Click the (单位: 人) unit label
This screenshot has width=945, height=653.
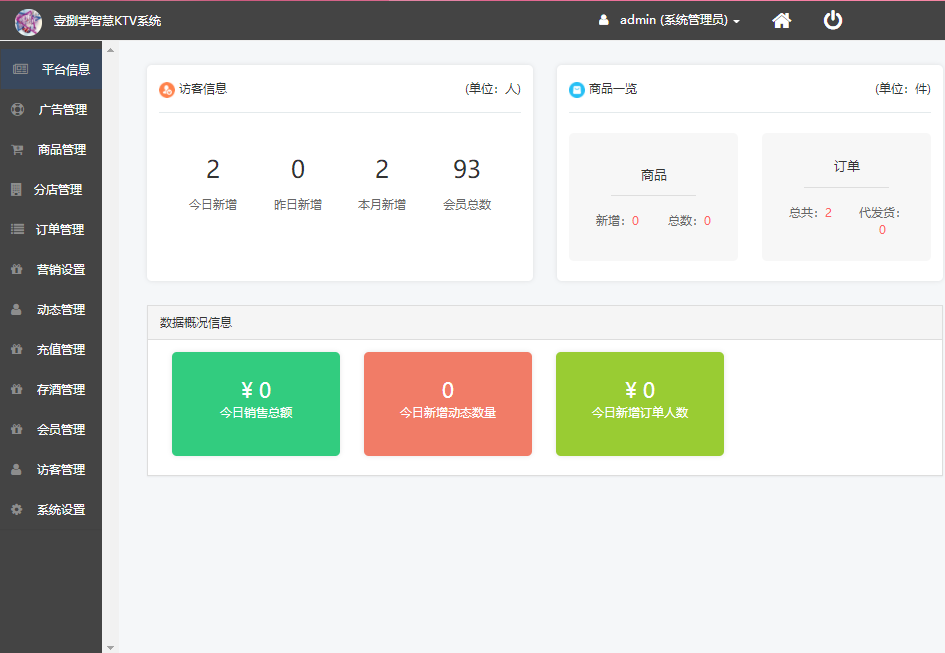492,89
